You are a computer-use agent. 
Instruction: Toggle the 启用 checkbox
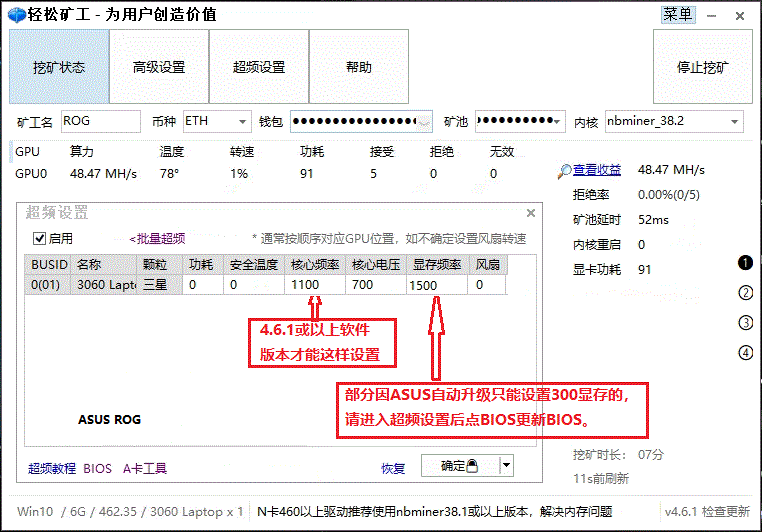[x=40, y=239]
